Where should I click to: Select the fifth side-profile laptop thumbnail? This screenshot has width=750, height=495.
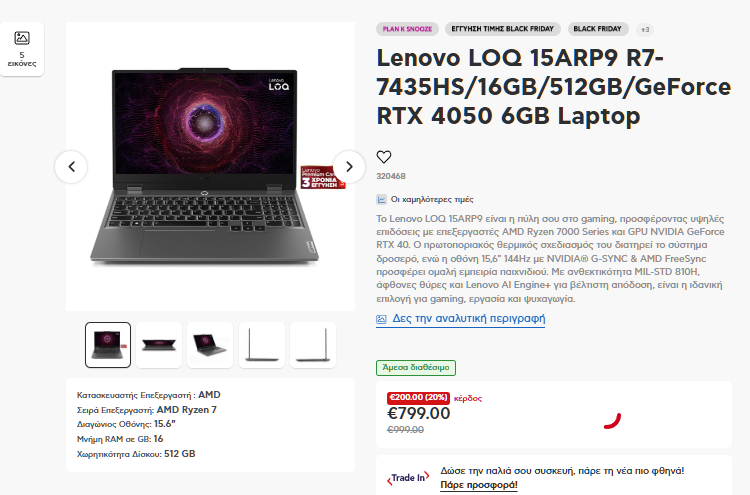(x=313, y=345)
